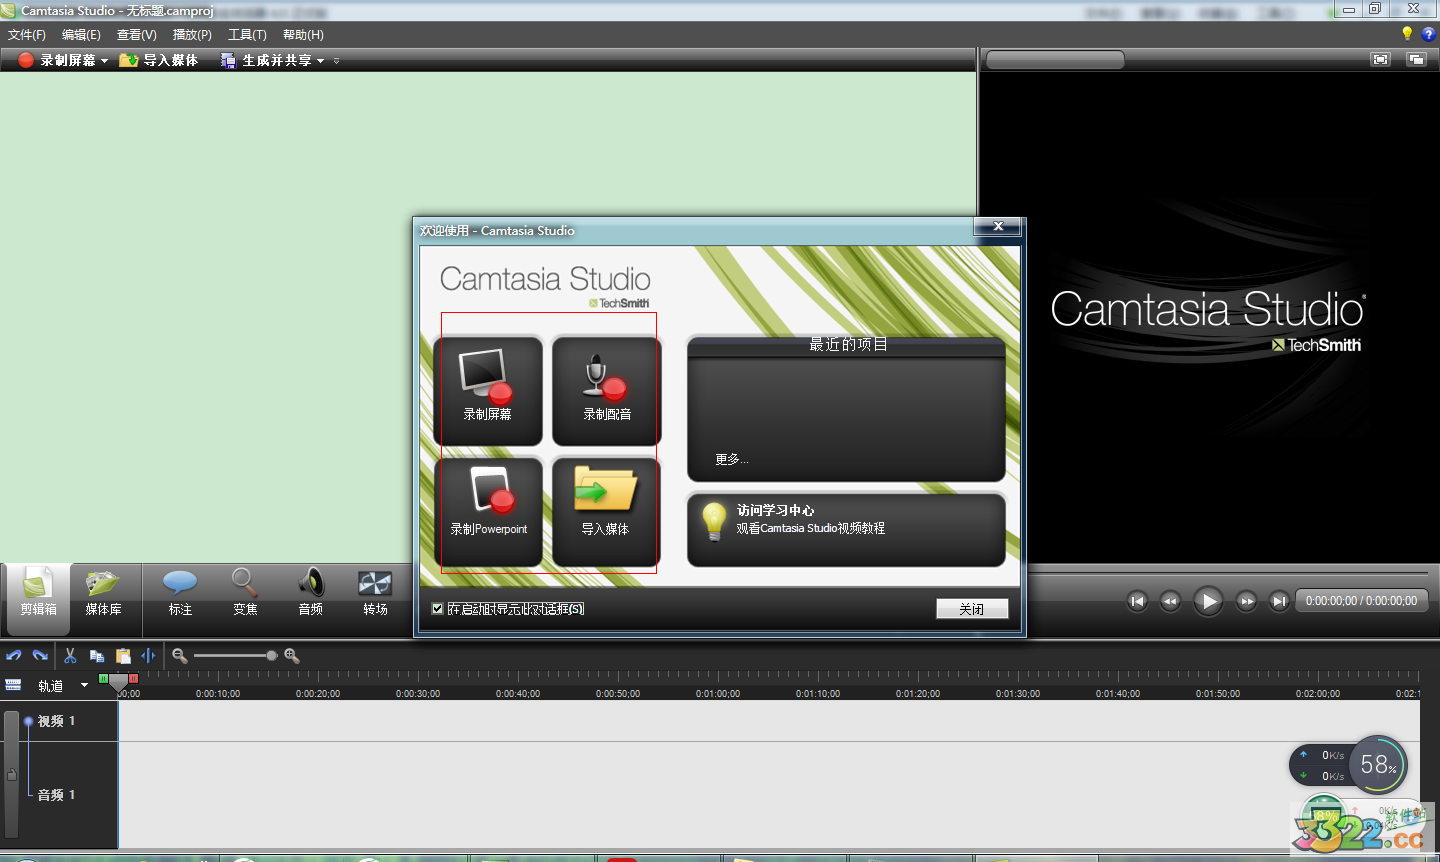Click Import Media (导入媒体) in the top toolbar

pyautogui.click(x=158, y=60)
